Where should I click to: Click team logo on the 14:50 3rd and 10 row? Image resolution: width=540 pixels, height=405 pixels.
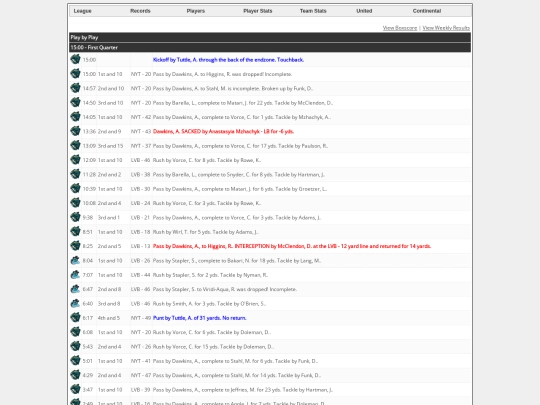tap(75, 102)
